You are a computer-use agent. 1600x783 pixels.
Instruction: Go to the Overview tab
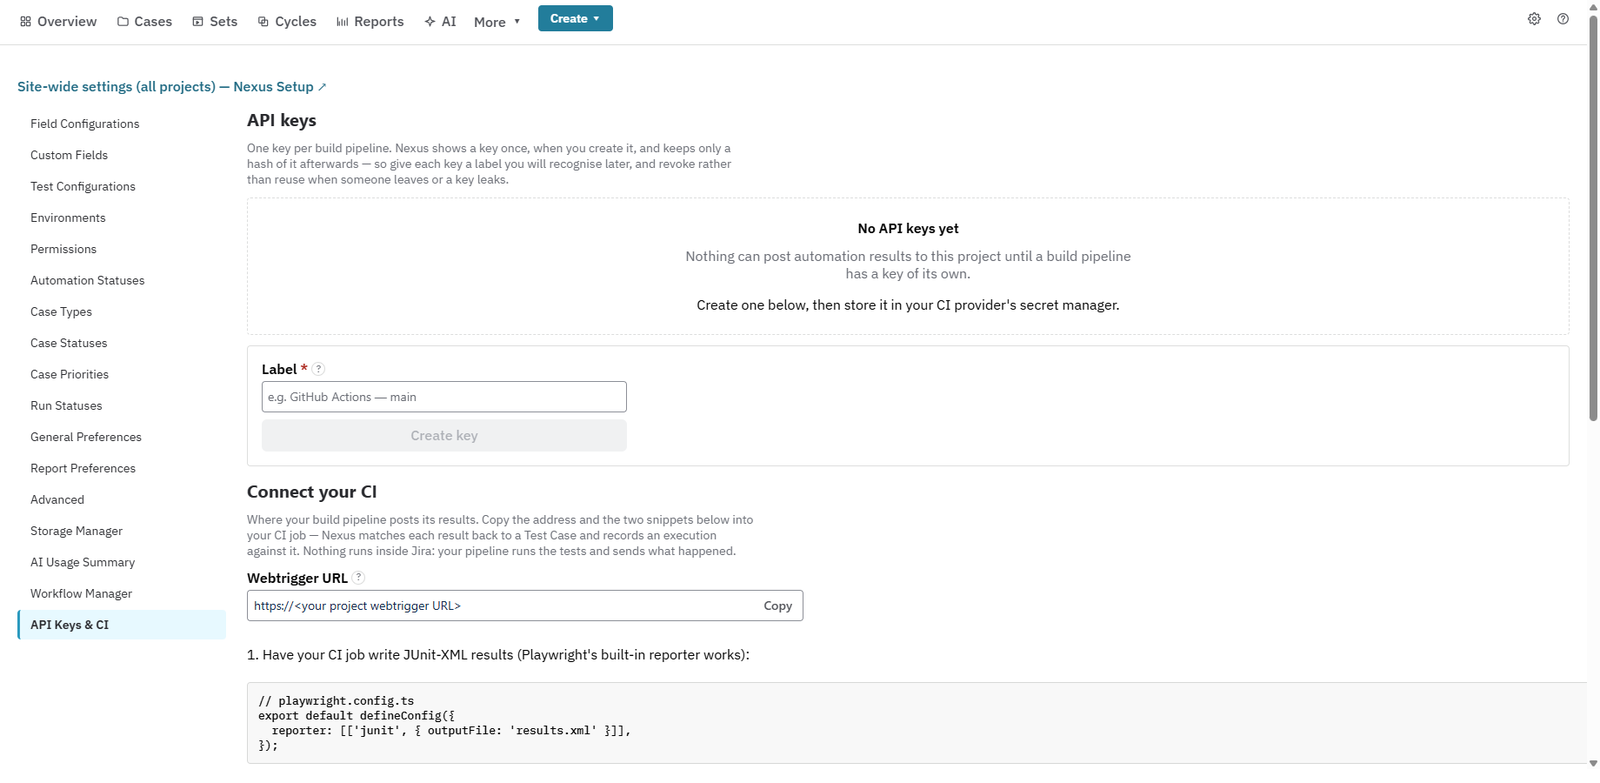click(x=58, y=22)
